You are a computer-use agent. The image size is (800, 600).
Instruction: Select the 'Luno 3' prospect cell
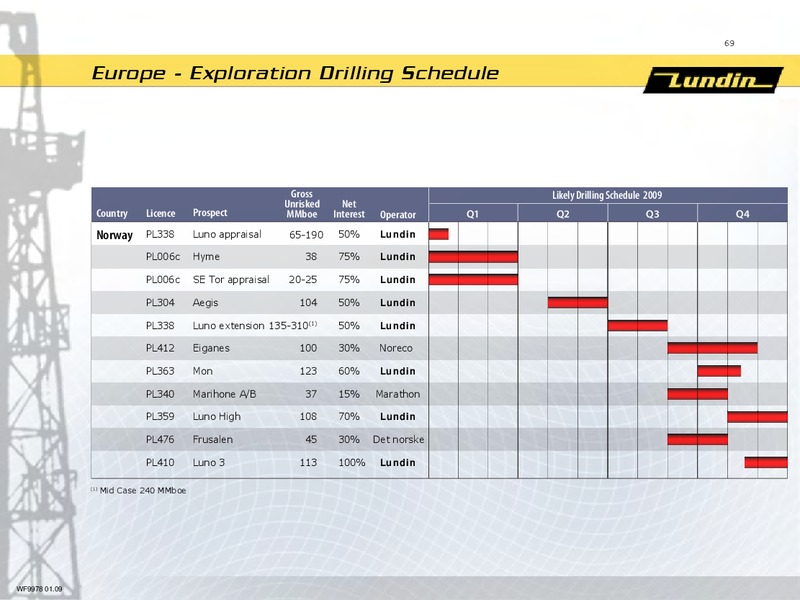coord(209,462)
